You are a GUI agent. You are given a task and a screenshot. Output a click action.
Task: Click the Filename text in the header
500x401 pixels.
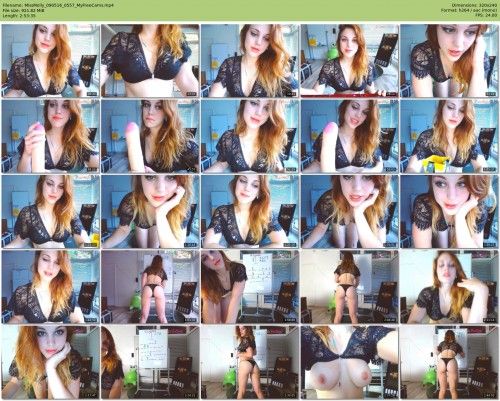pyautogui.click(x=58, y=6)
